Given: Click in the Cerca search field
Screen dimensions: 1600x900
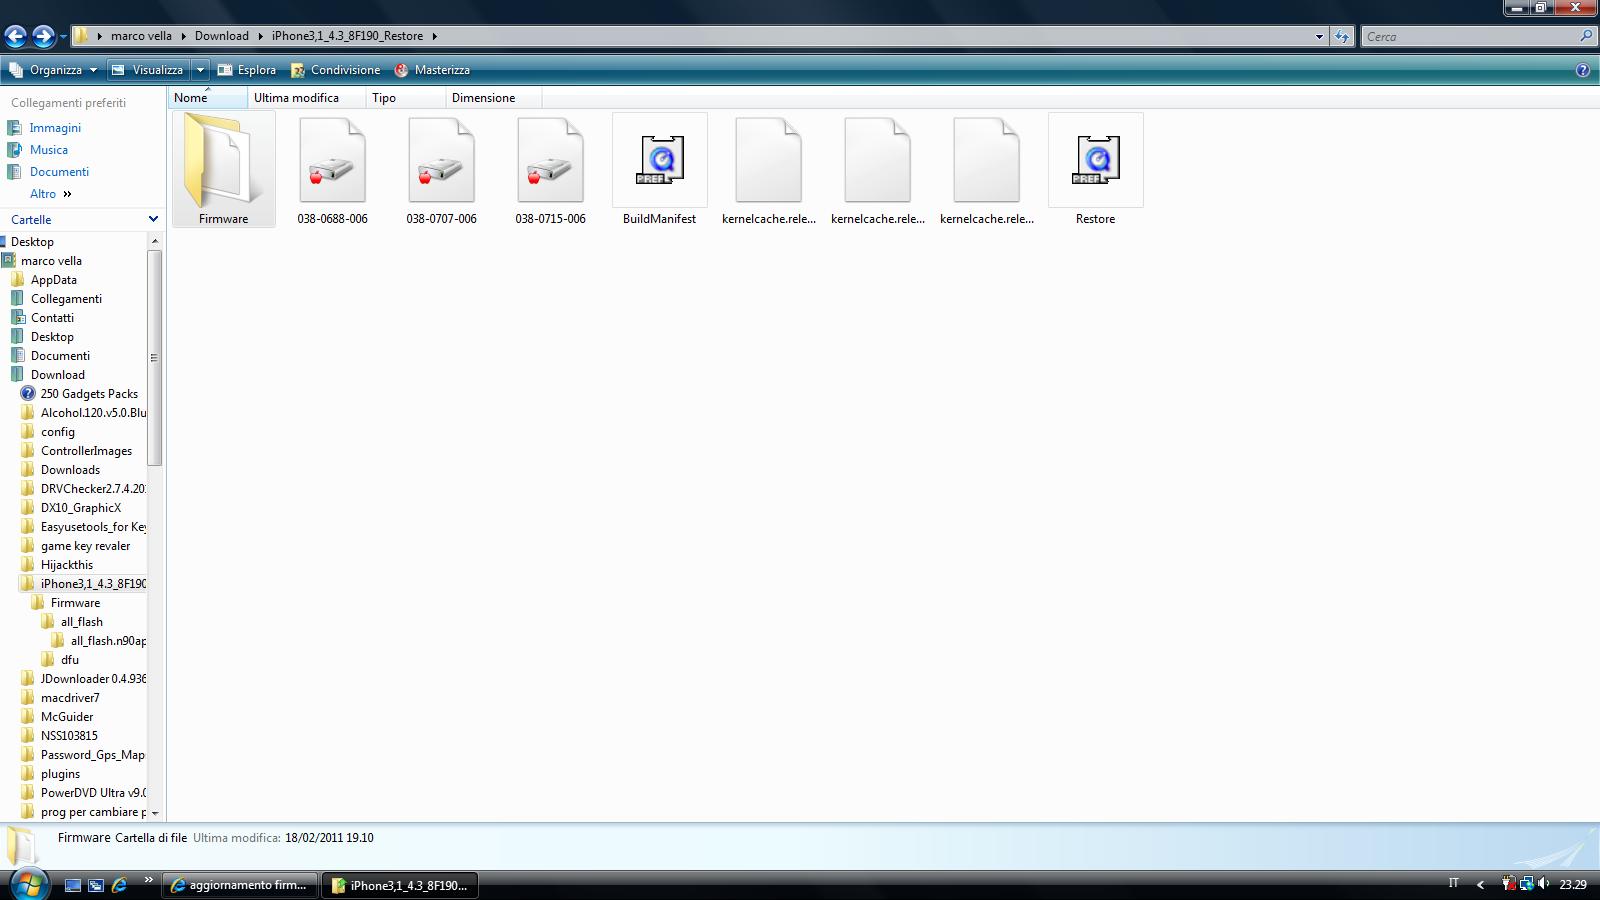Looking at the screenshot, I should (x=1470, y=37).
